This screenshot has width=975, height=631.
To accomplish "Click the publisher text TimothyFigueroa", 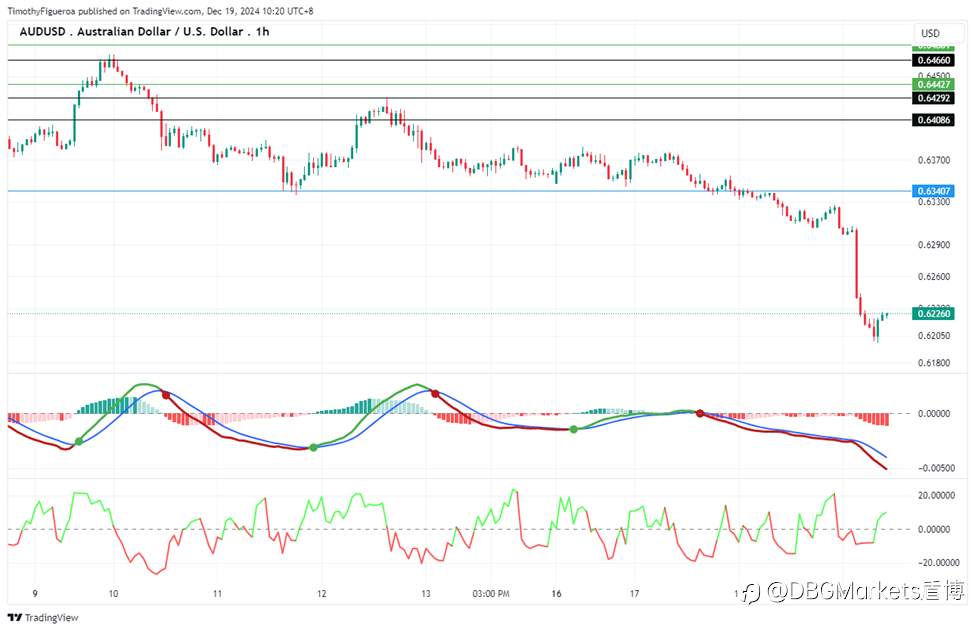I will [42, 11].
